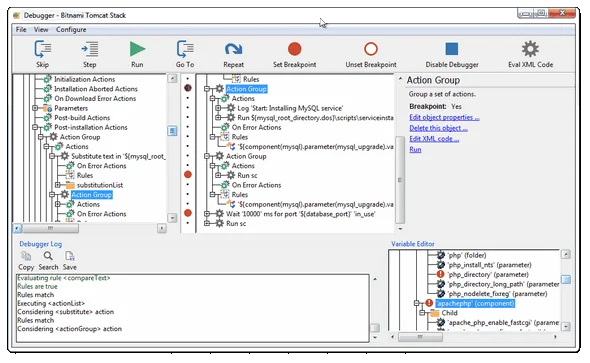
Task: Open the File menu
Action: [x=21, y=29]
